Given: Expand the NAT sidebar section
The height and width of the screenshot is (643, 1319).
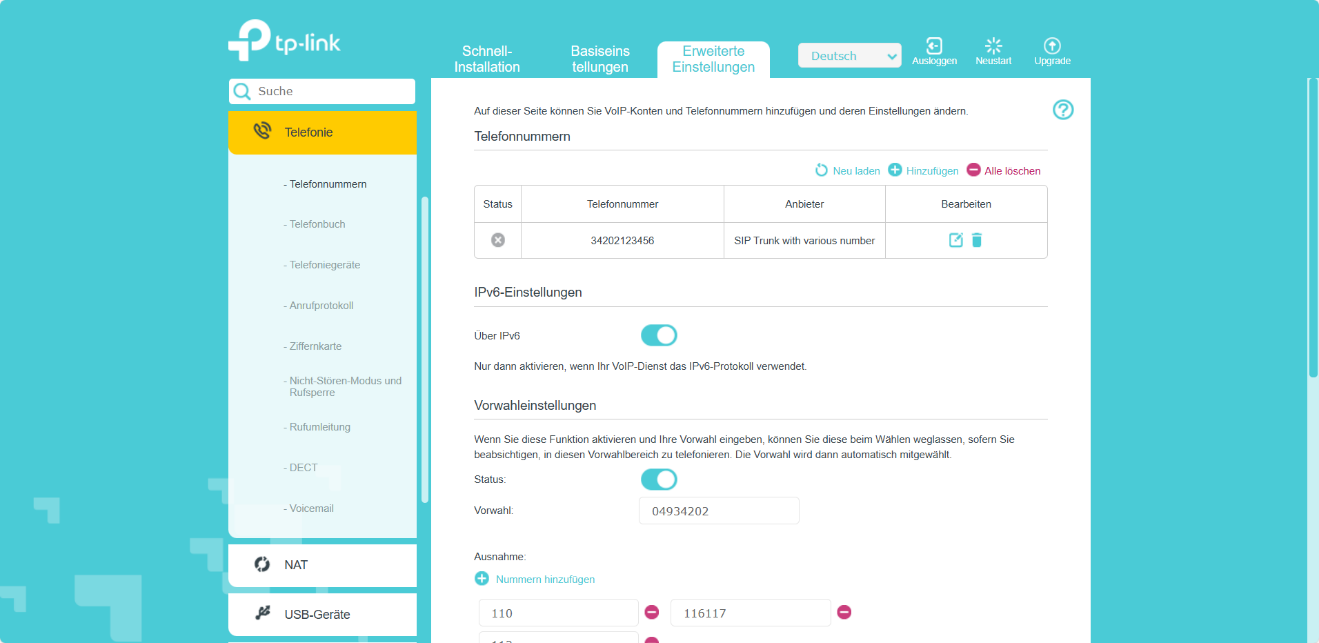Looking at the screenshot, I should click(x=322, y=565).
